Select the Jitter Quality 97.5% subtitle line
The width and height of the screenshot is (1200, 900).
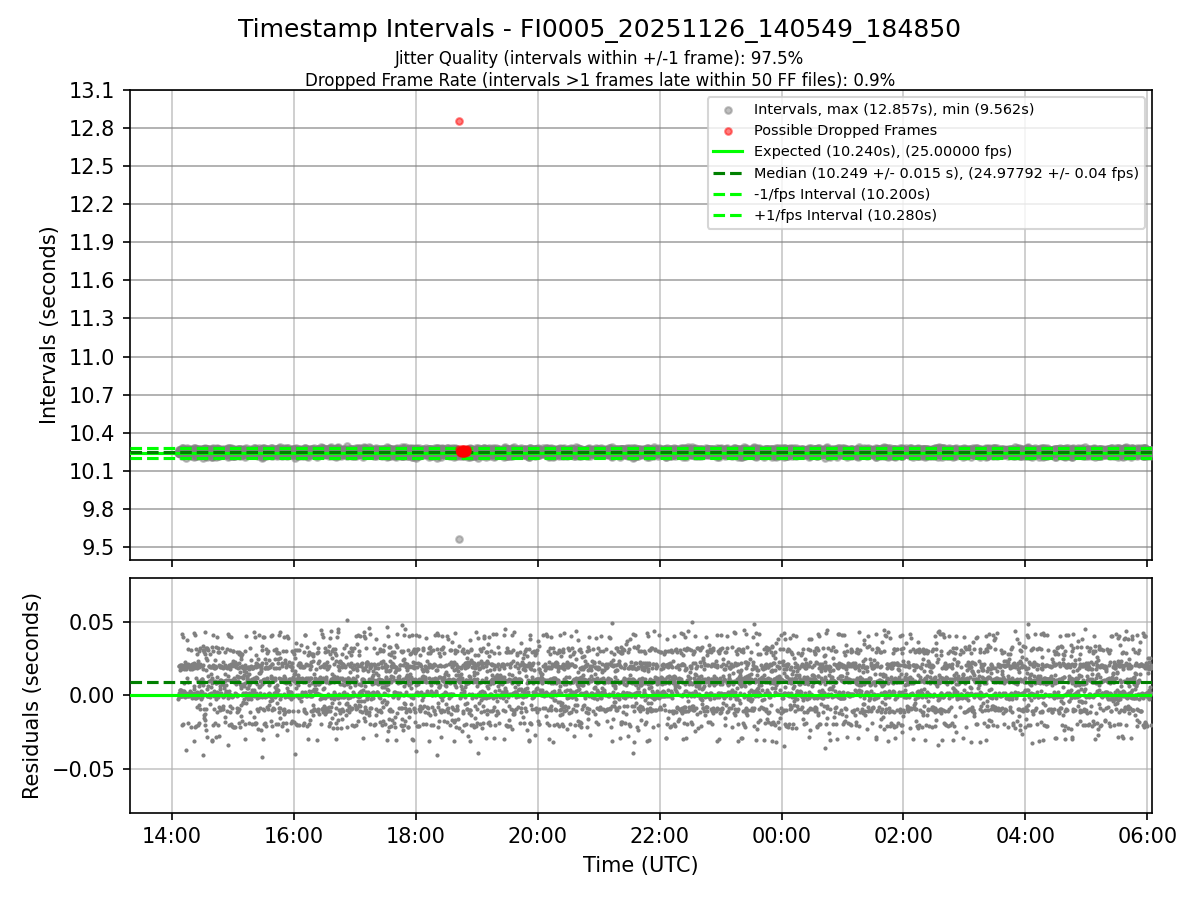pos(599,58)
